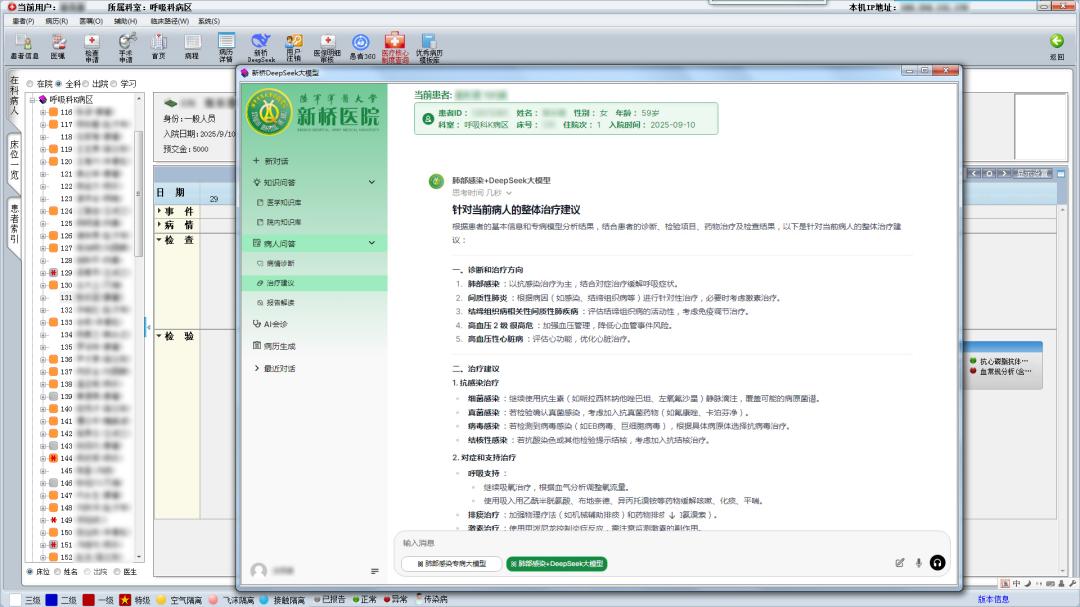Open the 医嘱 medical orders toolbar icon

[x=58, y=47]
